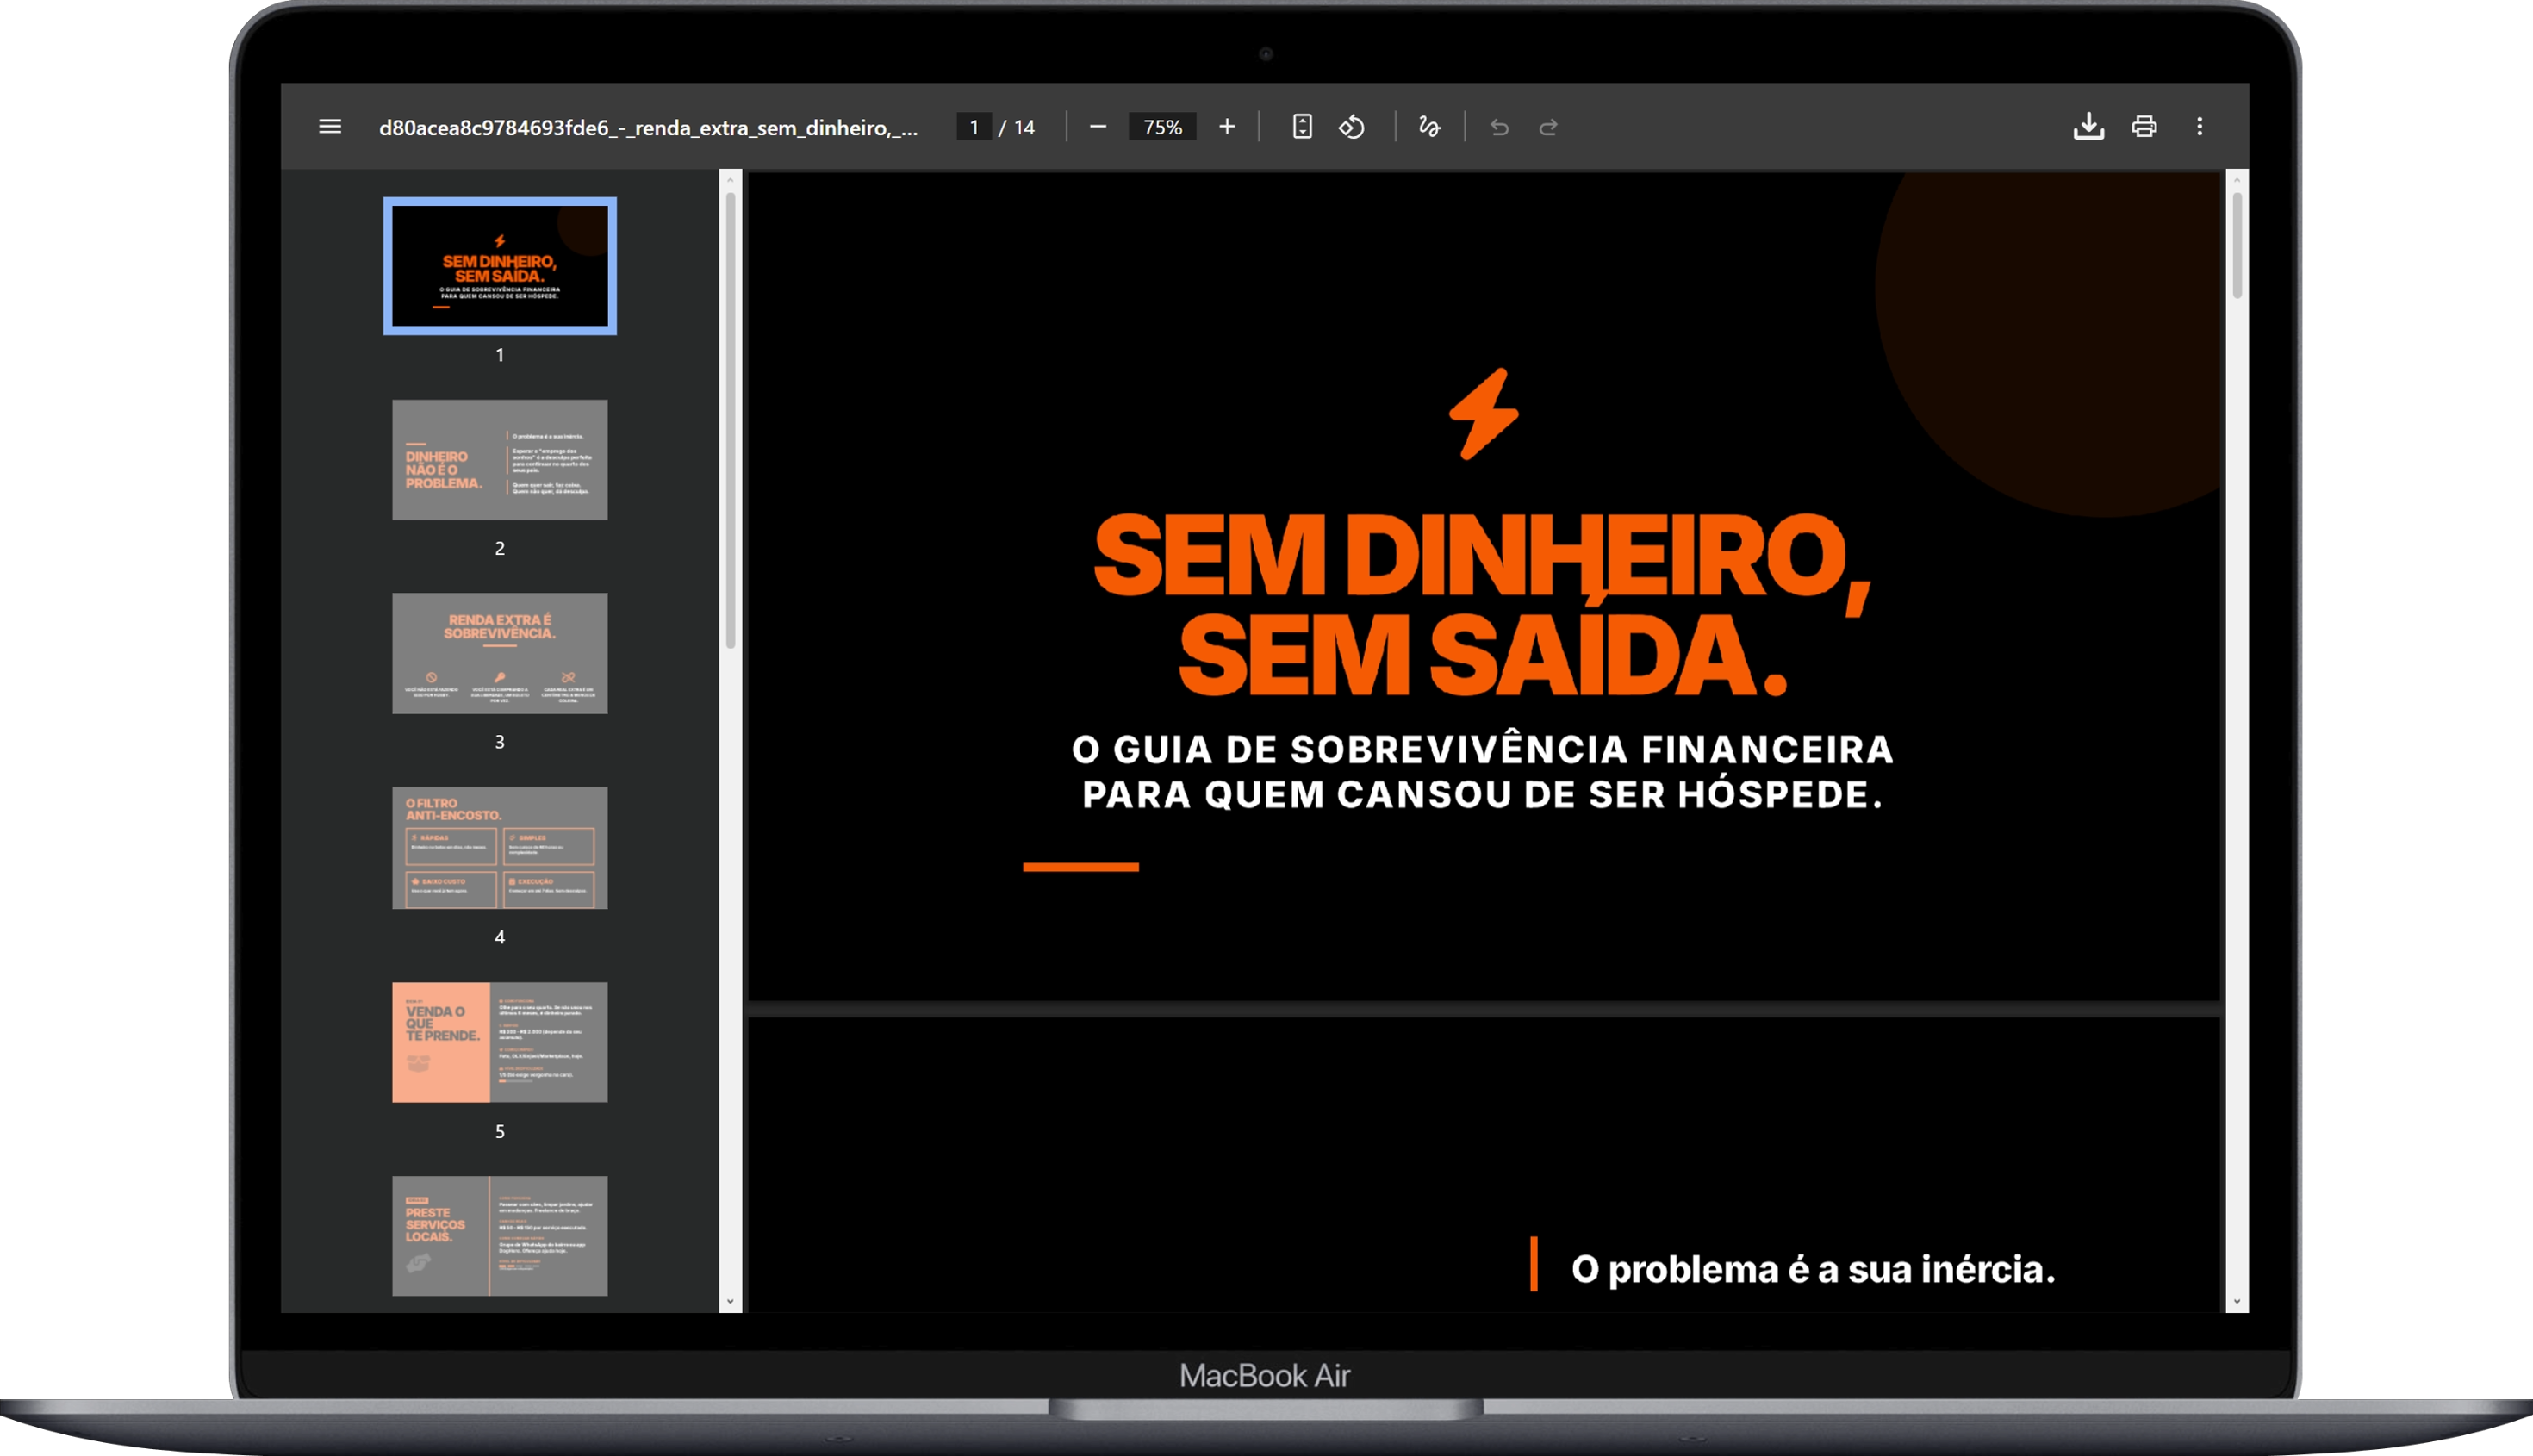Screen dimensions: 2533x1456
Task: Open page 2 from the thumbnail panel
Action: pos(499,460)
